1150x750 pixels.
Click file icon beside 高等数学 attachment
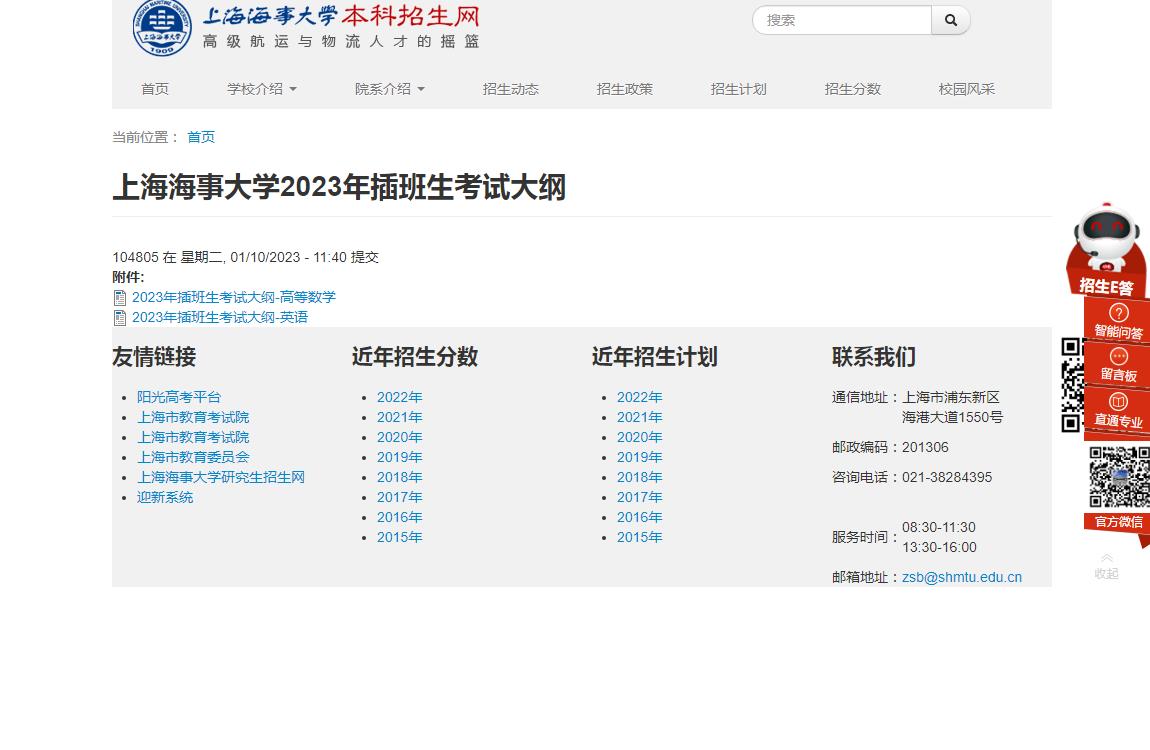(x=120, y=298)
